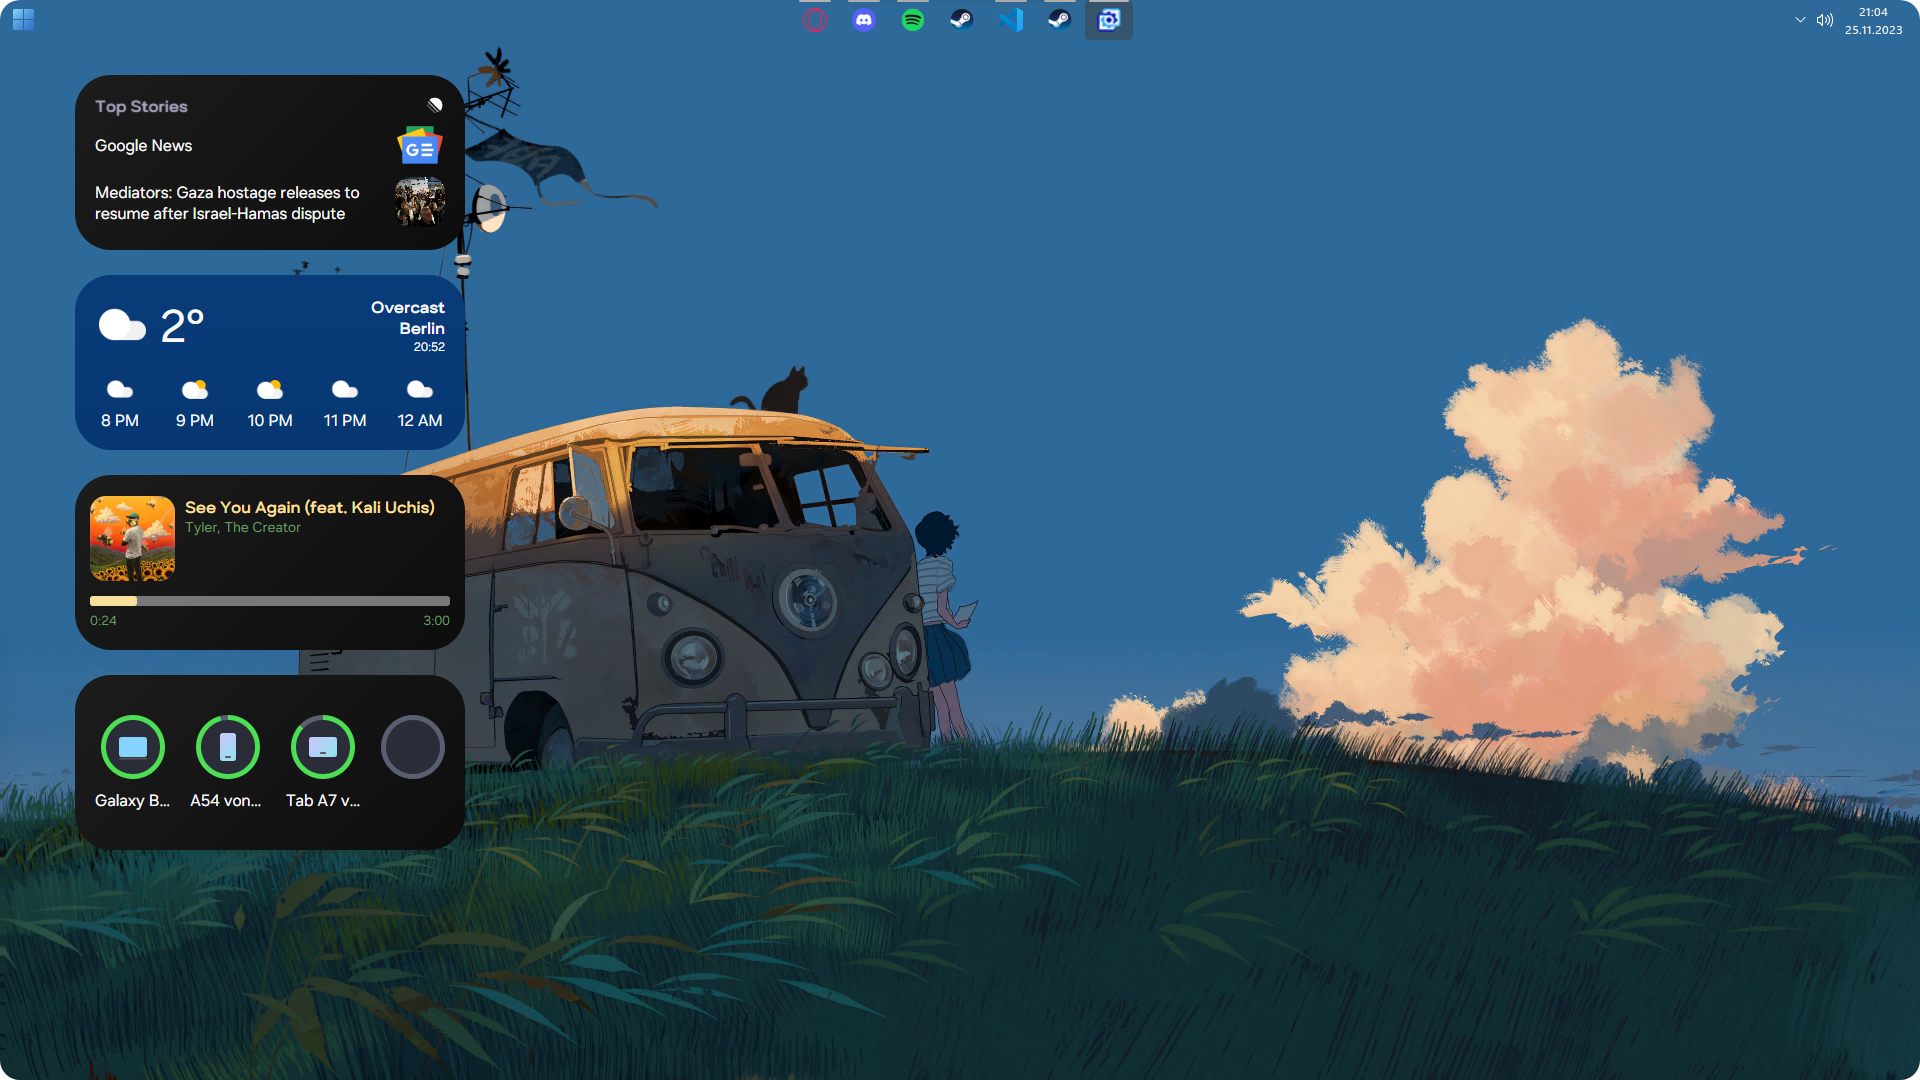Open Spotify from the taskbar

[x=912, y=20]
